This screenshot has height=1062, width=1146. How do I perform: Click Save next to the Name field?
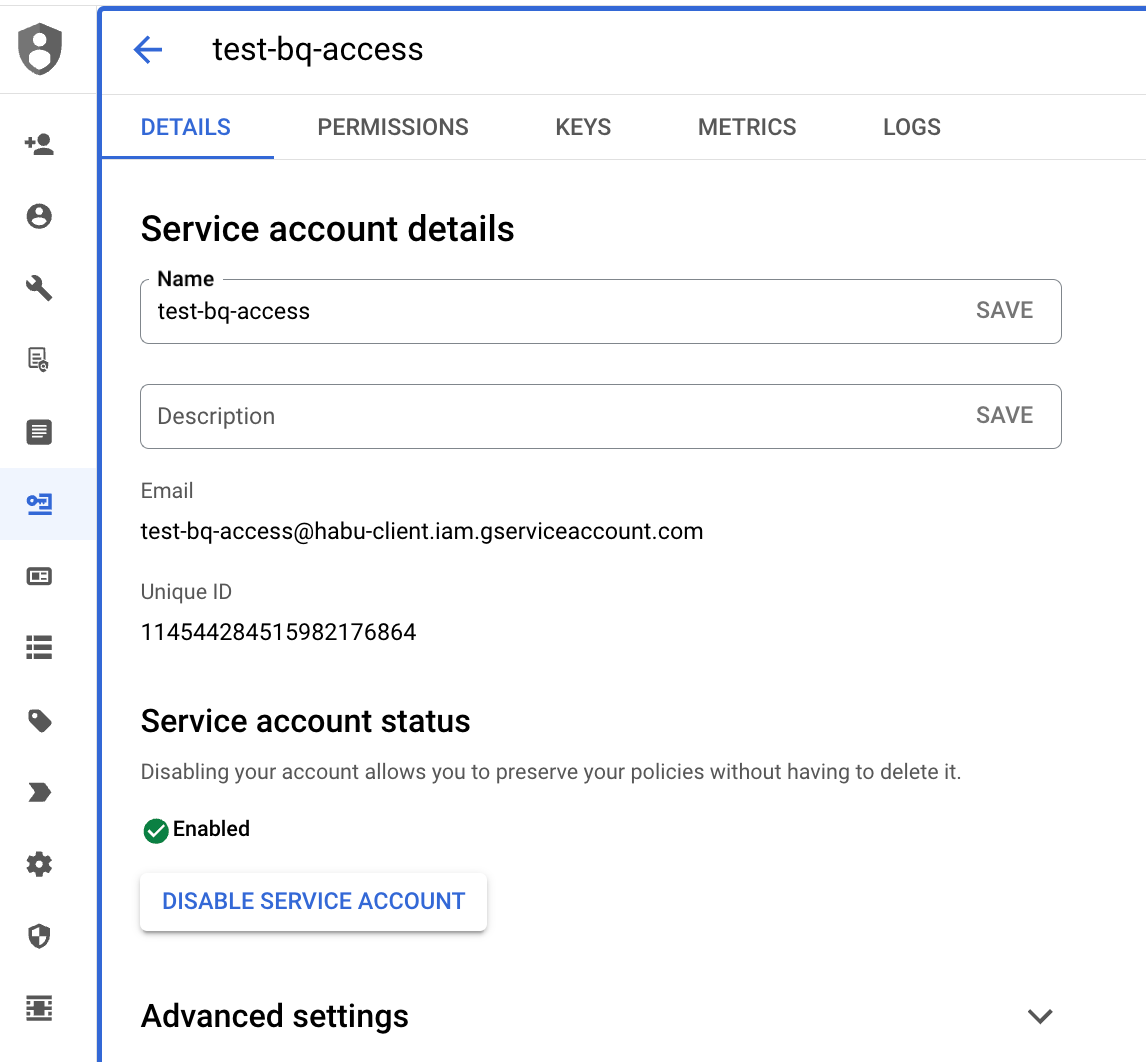1004,311
